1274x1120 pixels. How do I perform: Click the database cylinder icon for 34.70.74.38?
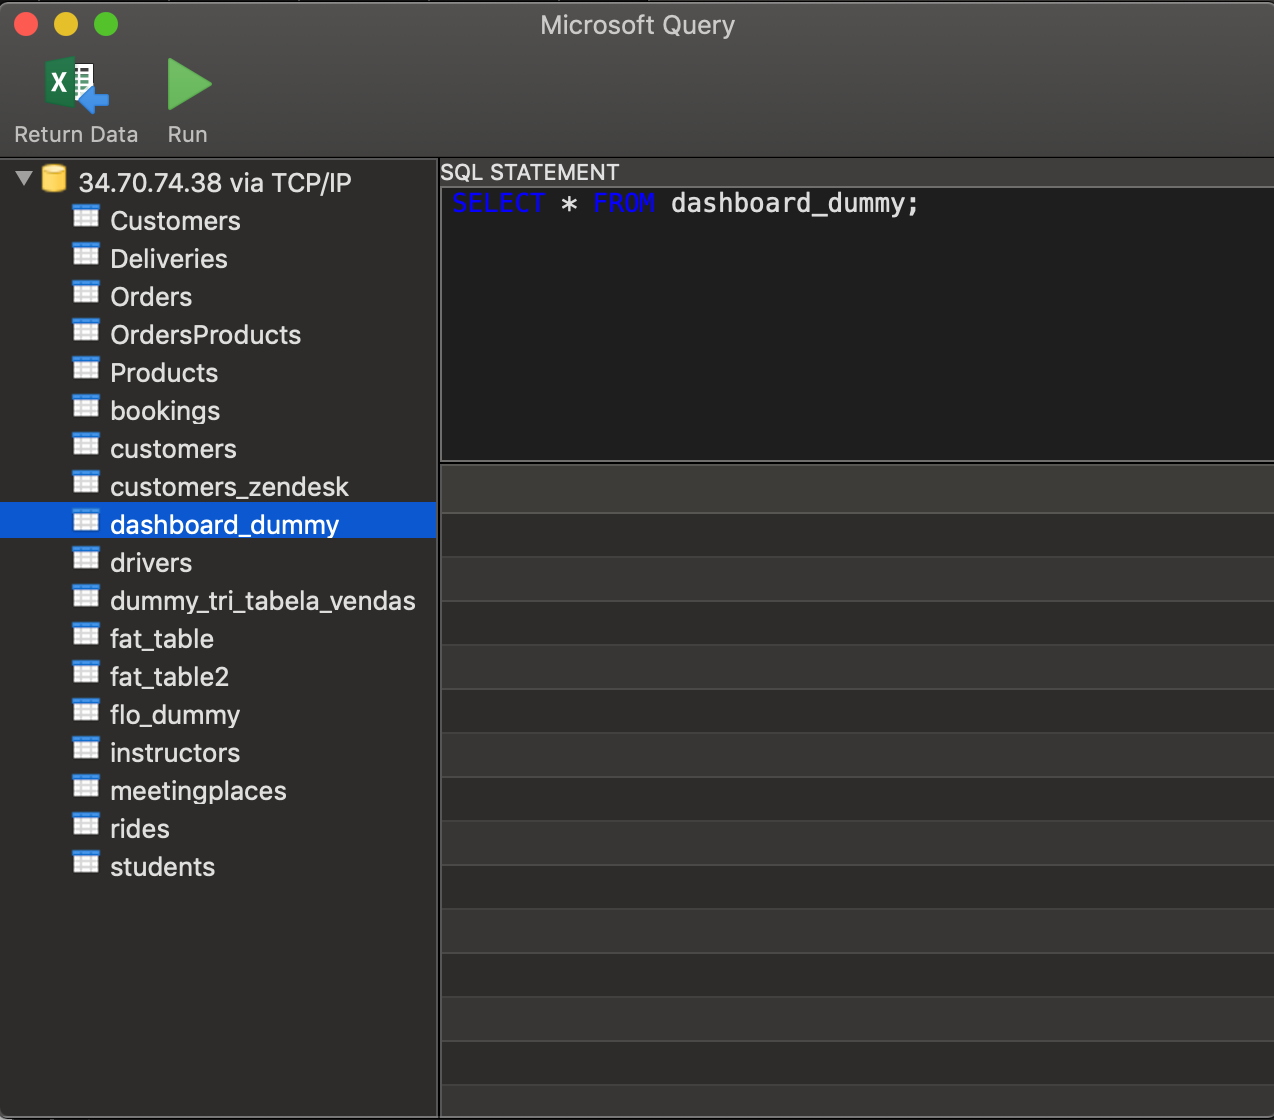click(53, 180)
